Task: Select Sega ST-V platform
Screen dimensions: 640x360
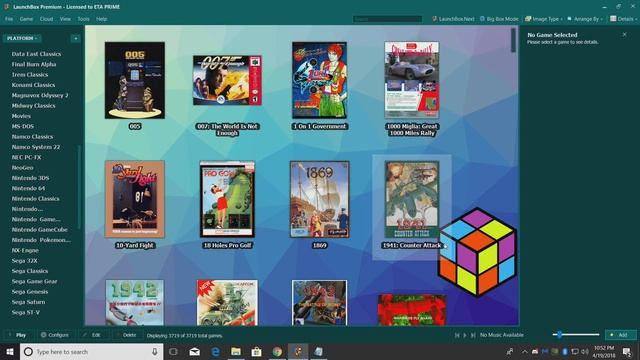Action: point(26,312)
